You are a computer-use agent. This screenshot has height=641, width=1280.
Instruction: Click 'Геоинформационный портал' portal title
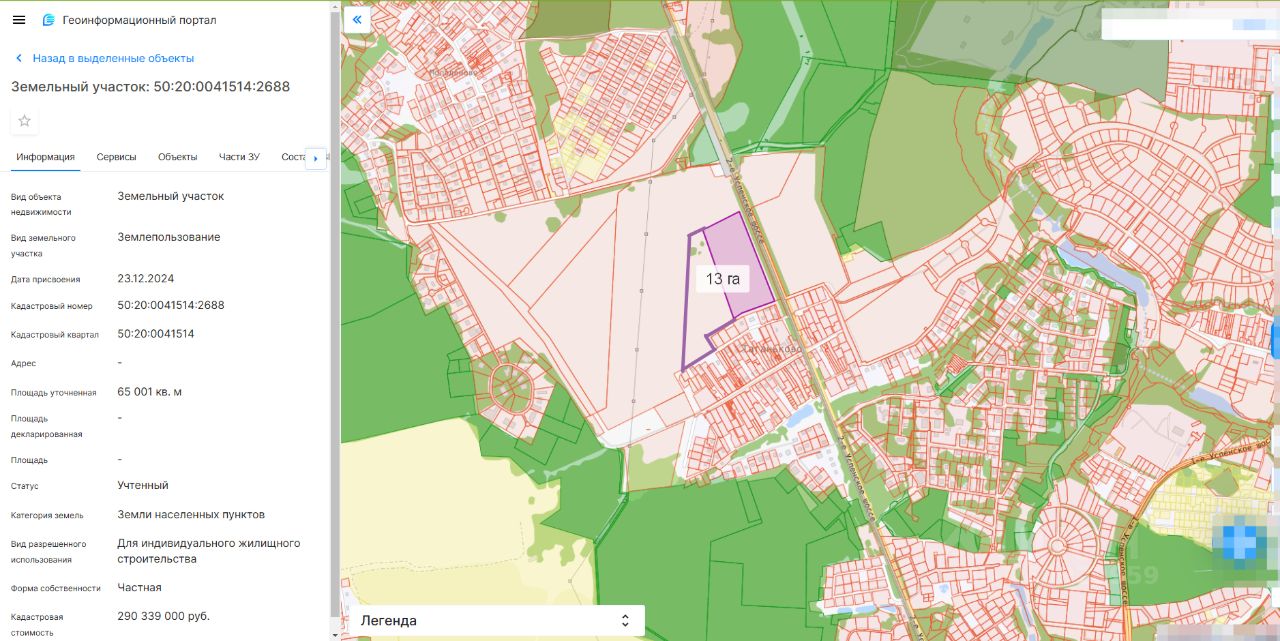(139, 20)
